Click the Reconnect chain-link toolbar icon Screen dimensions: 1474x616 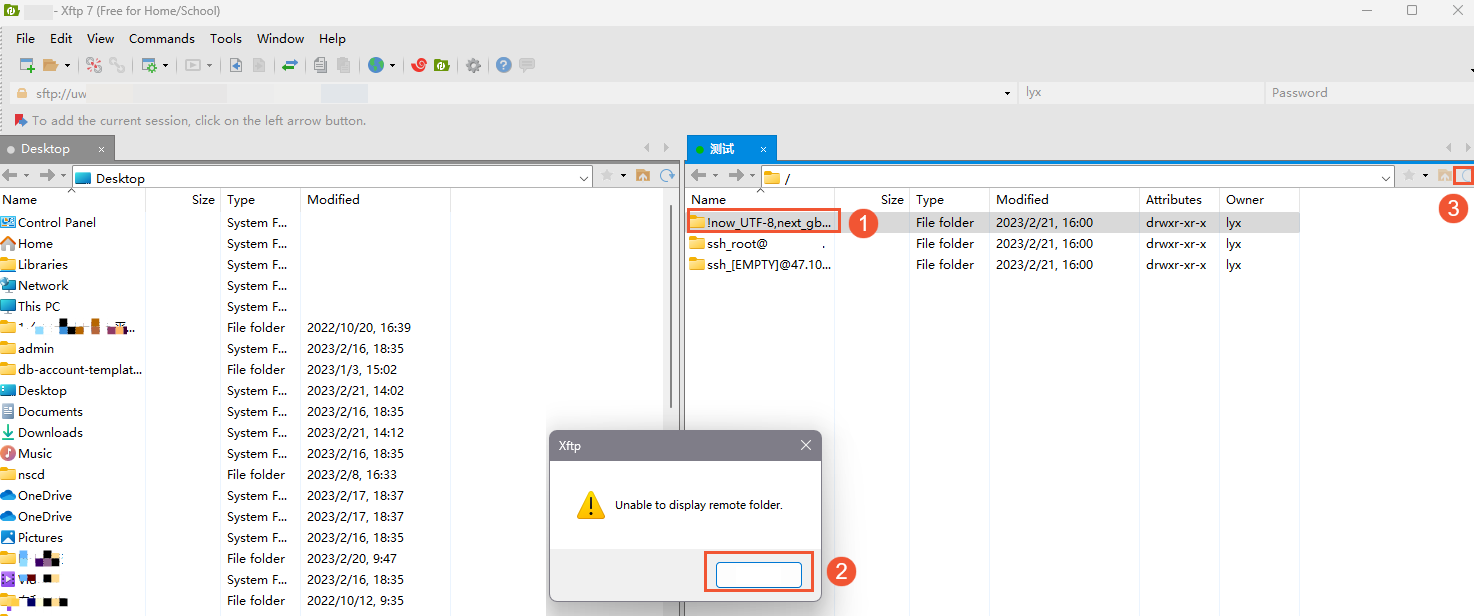[117, 65]
